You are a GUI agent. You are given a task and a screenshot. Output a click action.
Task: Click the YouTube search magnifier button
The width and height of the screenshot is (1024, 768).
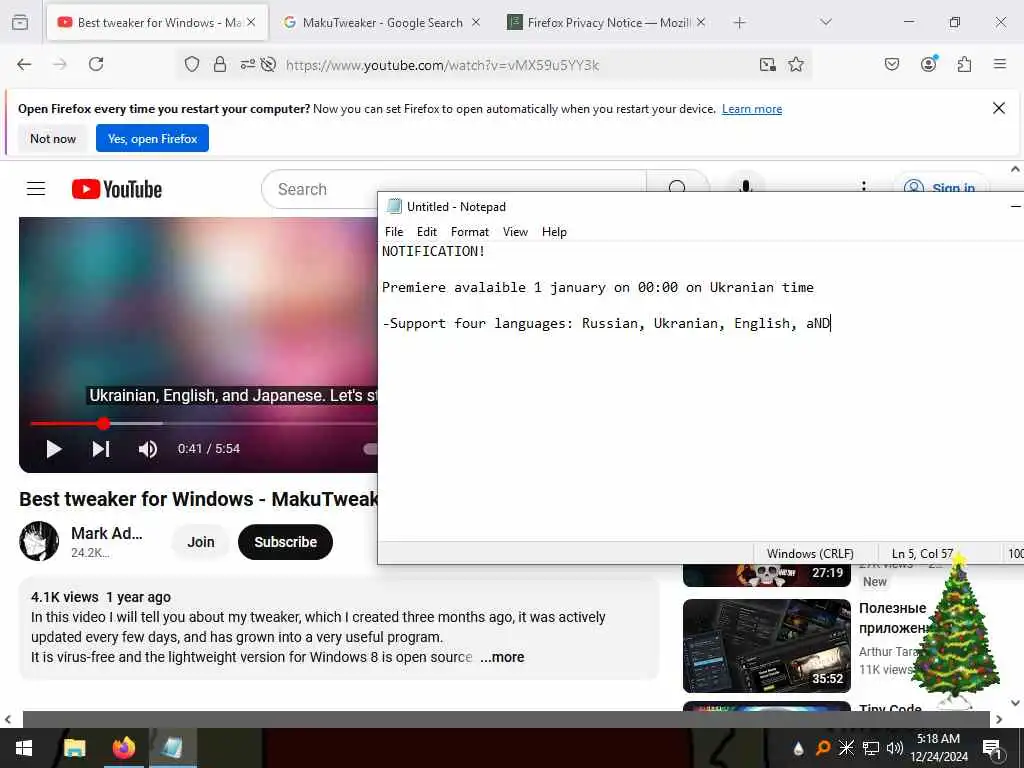click(x=677, y=185)
